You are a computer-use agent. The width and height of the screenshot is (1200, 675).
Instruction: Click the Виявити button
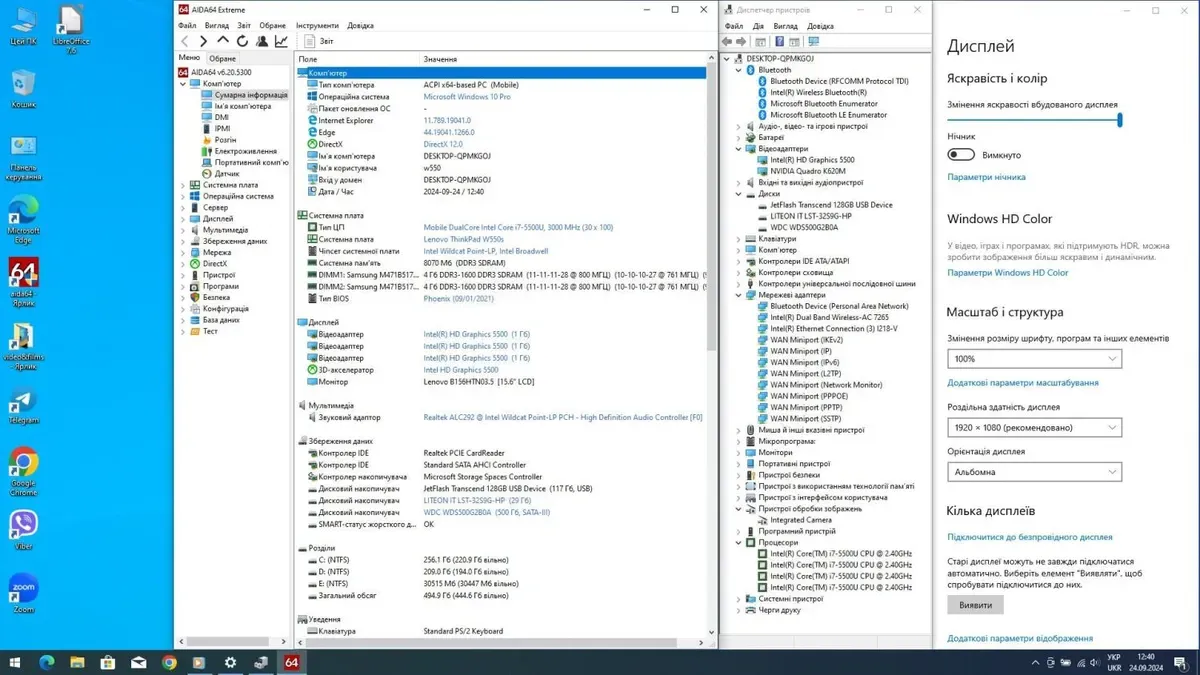coord(975,605)
